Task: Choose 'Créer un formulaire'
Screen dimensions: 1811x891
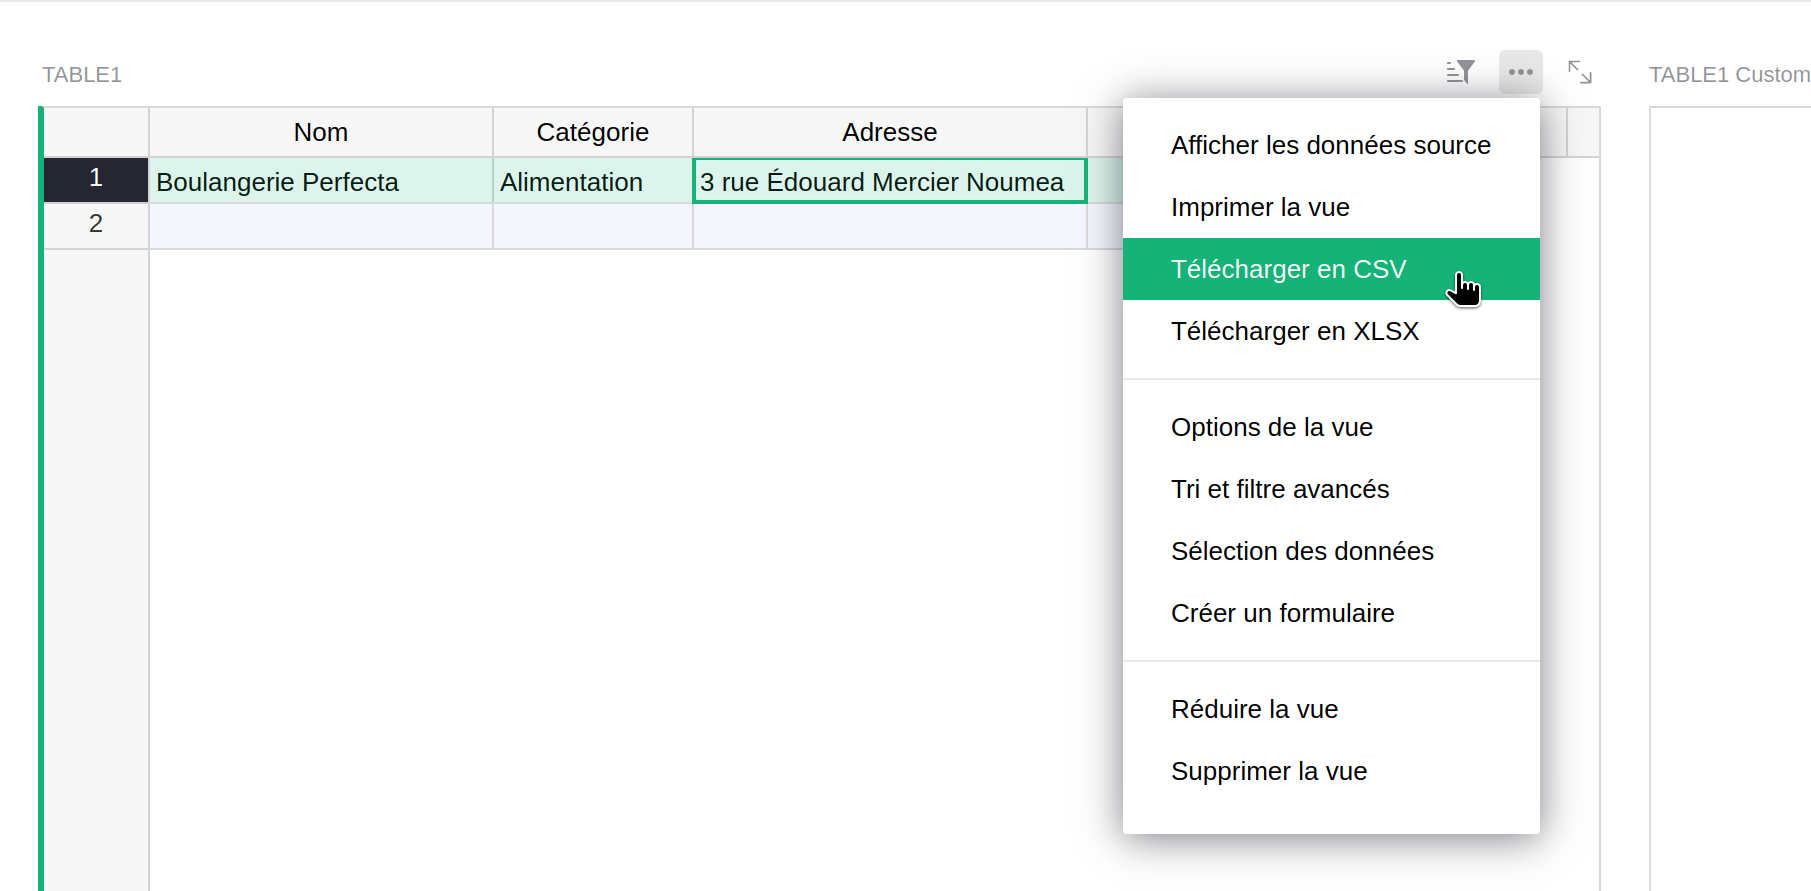Action: pyautogui.click(x=1282, y=613)
